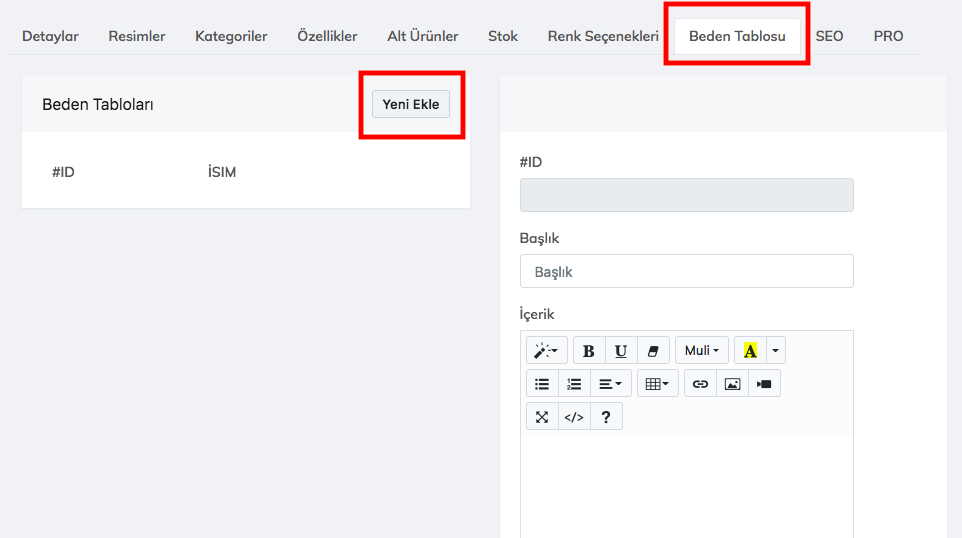Open the code view with the </> icon

[574, 417]
